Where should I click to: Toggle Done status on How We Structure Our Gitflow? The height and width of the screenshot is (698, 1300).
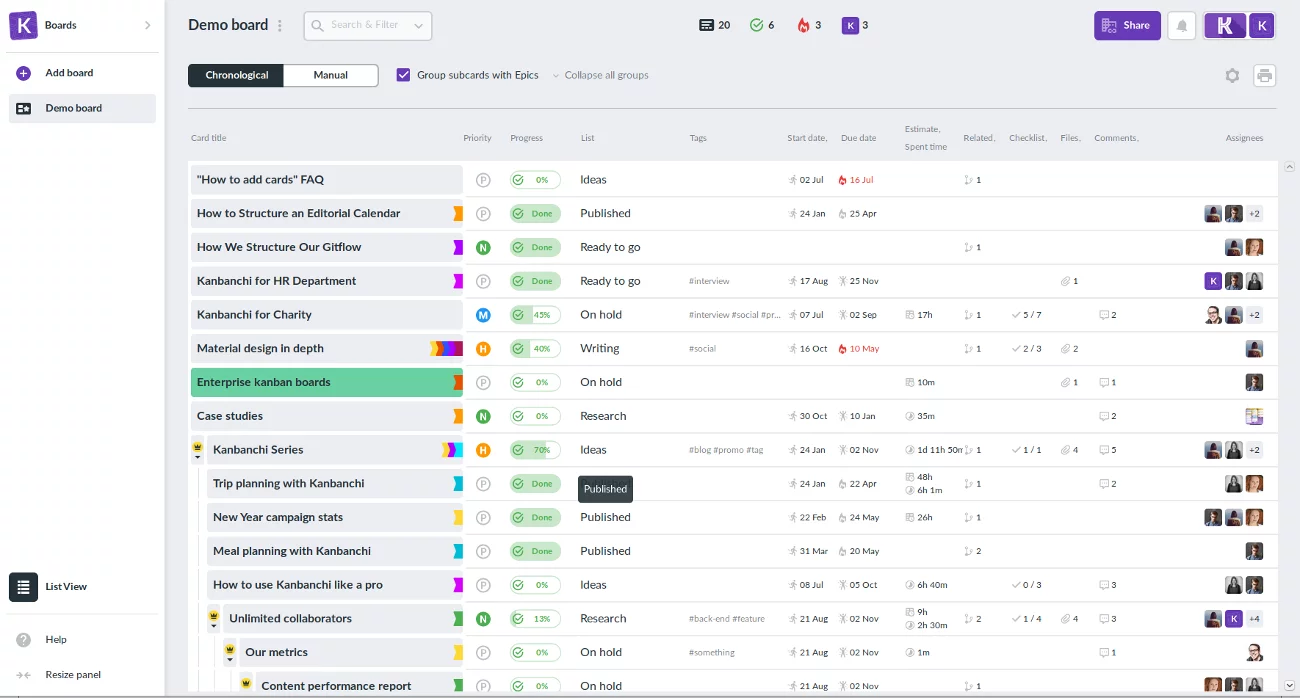(x=535, y=247)
